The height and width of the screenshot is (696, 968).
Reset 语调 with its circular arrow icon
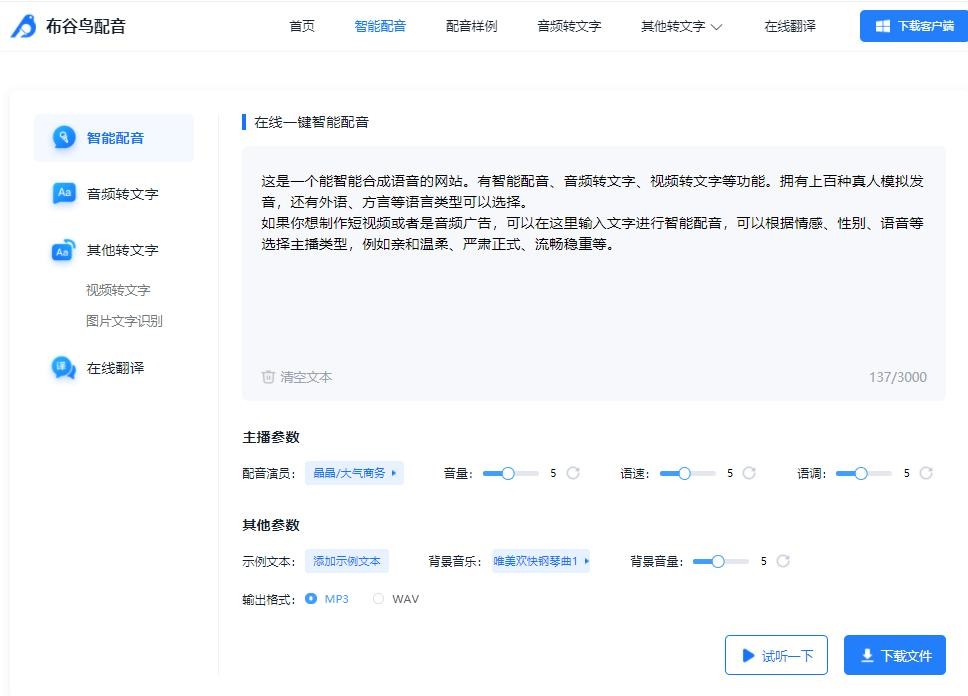click(x=926, y=473)
